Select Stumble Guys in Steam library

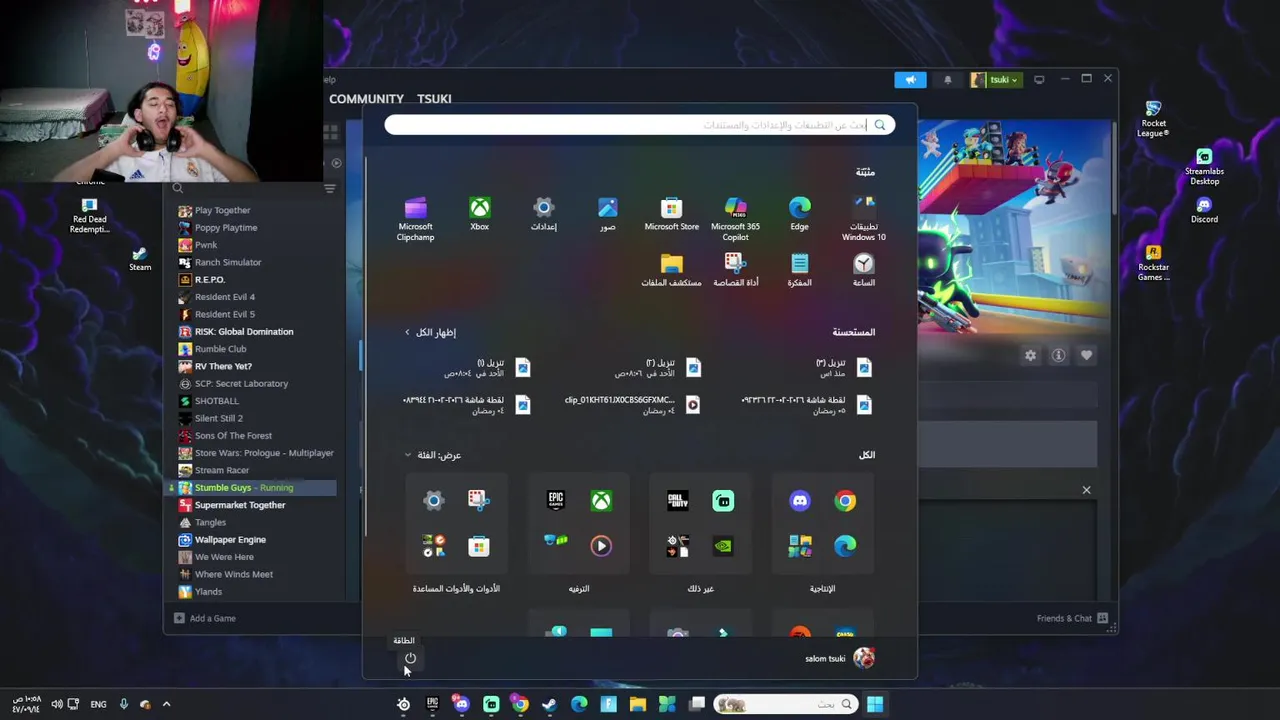250,488
